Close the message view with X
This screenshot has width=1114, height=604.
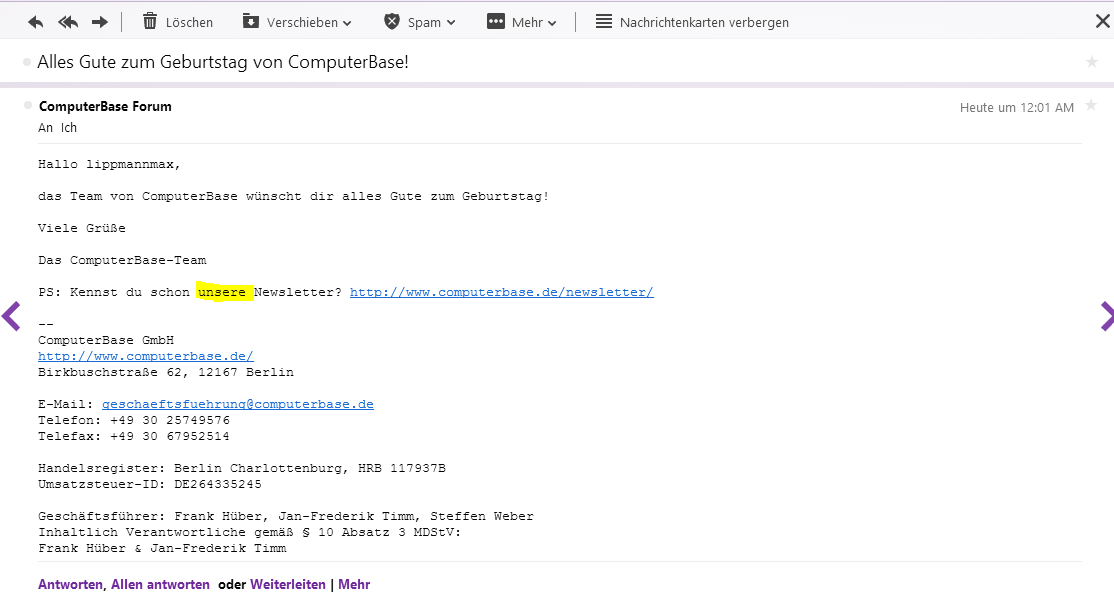(1103, 21)
